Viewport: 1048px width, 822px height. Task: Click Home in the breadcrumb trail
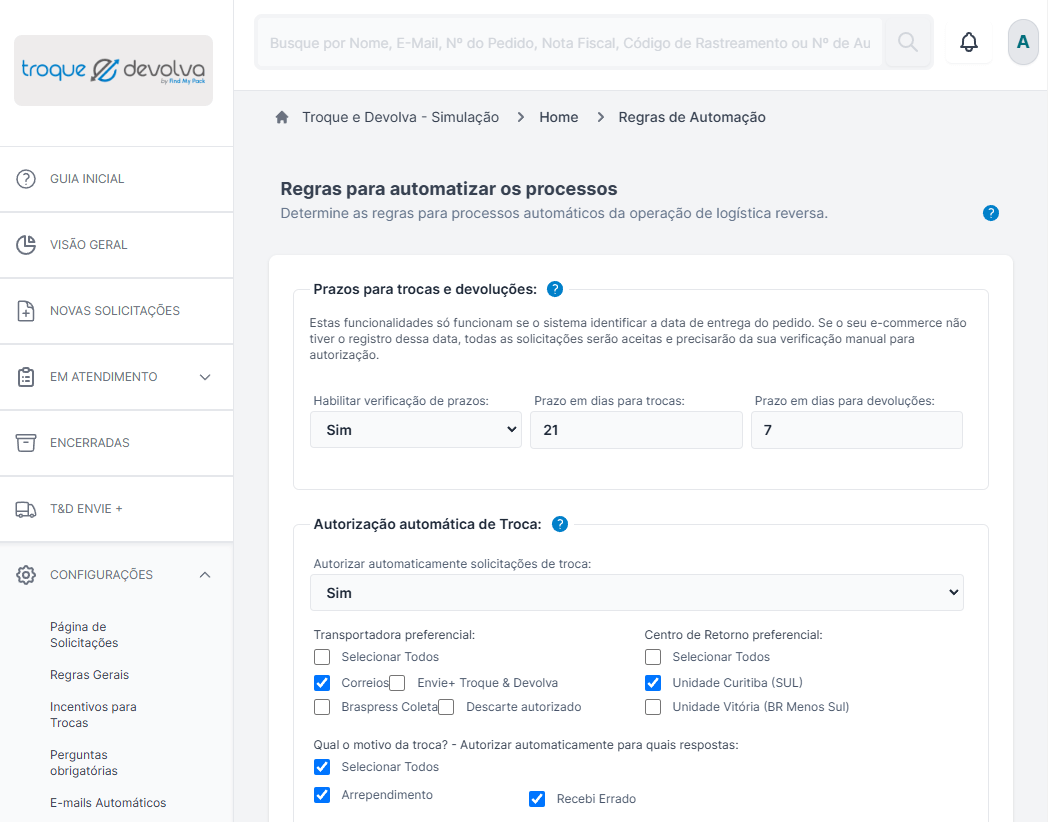coord(558,116)
